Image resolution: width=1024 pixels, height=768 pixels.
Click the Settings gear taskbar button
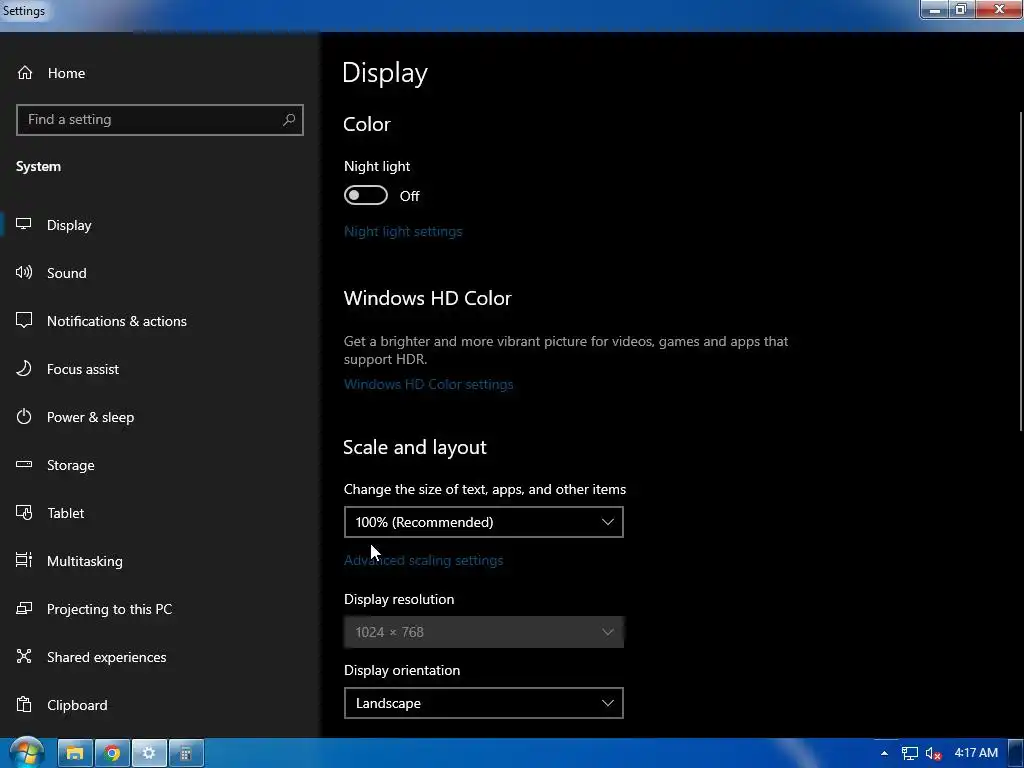(x=149, y=754)
